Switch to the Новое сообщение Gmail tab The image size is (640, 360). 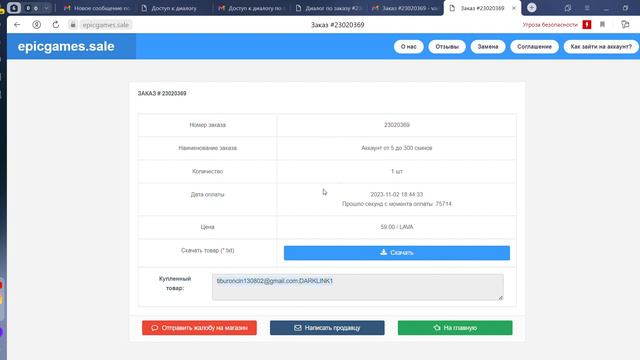pos(96,8)
